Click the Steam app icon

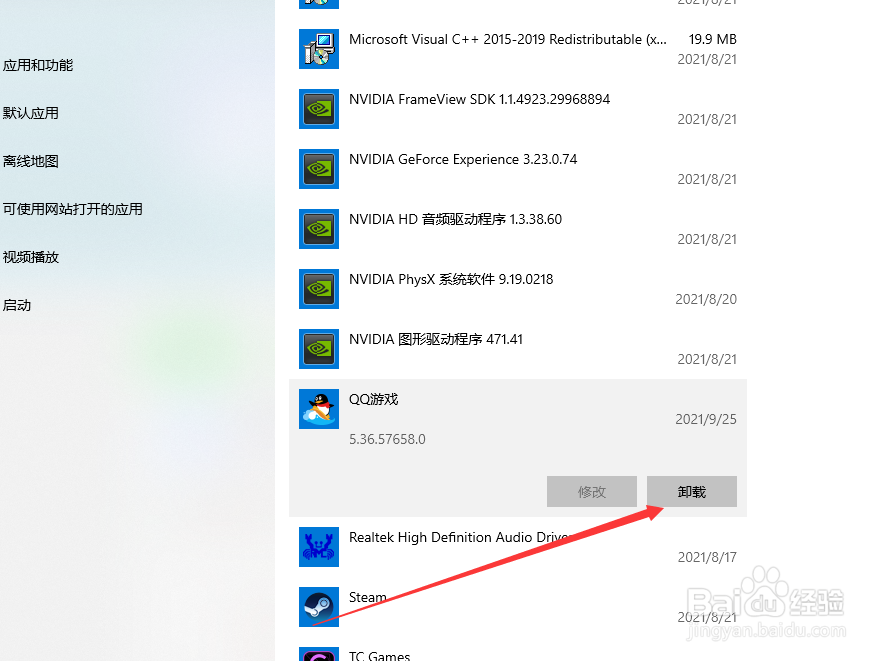[x=319, y=607]
